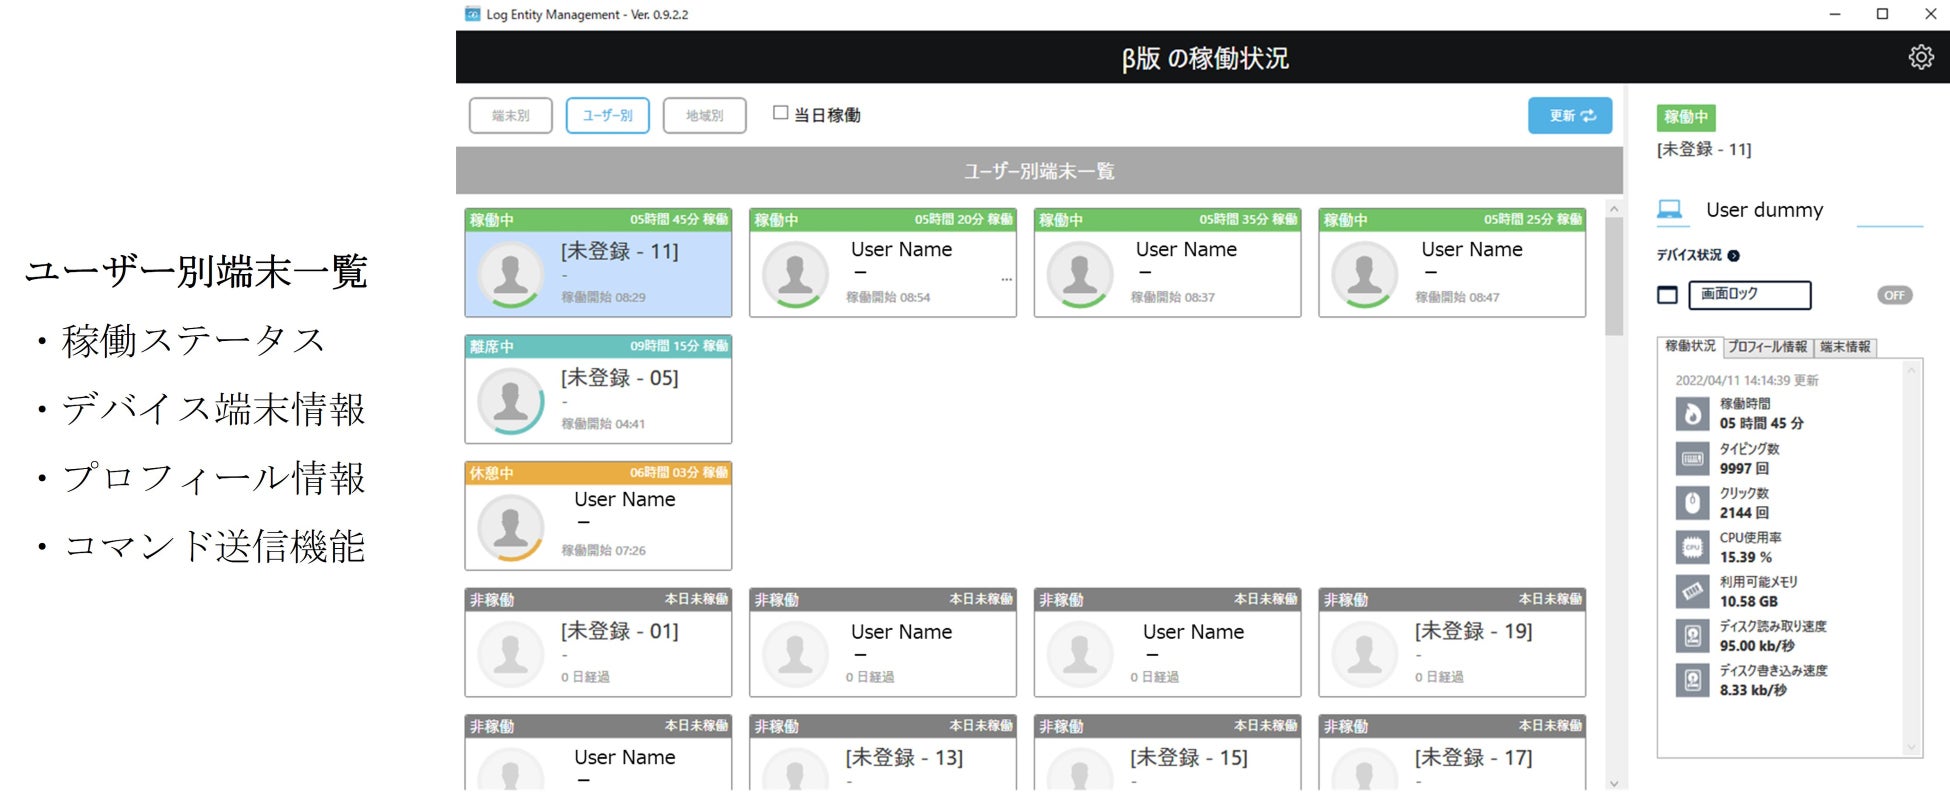1950x805 pixels.
Task: Click the 稼働開始 04:41 text
Action: [x=603, y=424]
